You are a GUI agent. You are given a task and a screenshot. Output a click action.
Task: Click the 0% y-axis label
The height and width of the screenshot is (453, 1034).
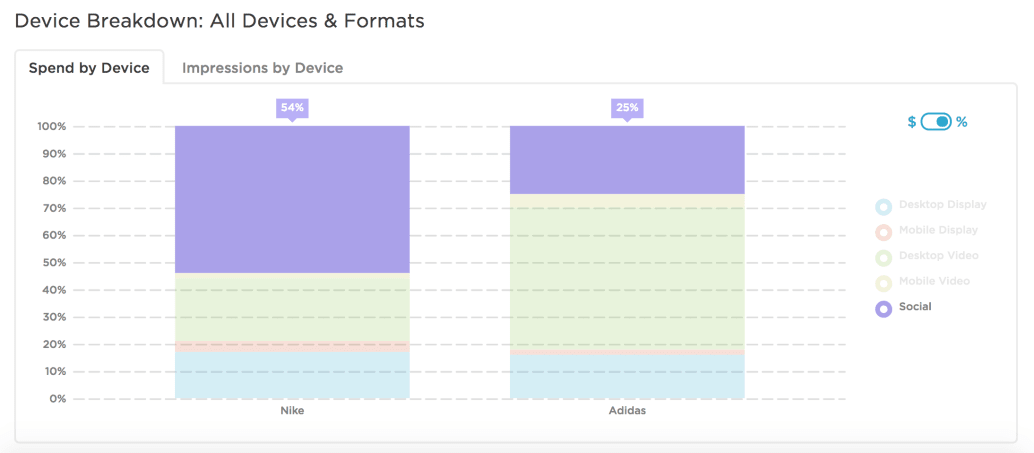57,398
